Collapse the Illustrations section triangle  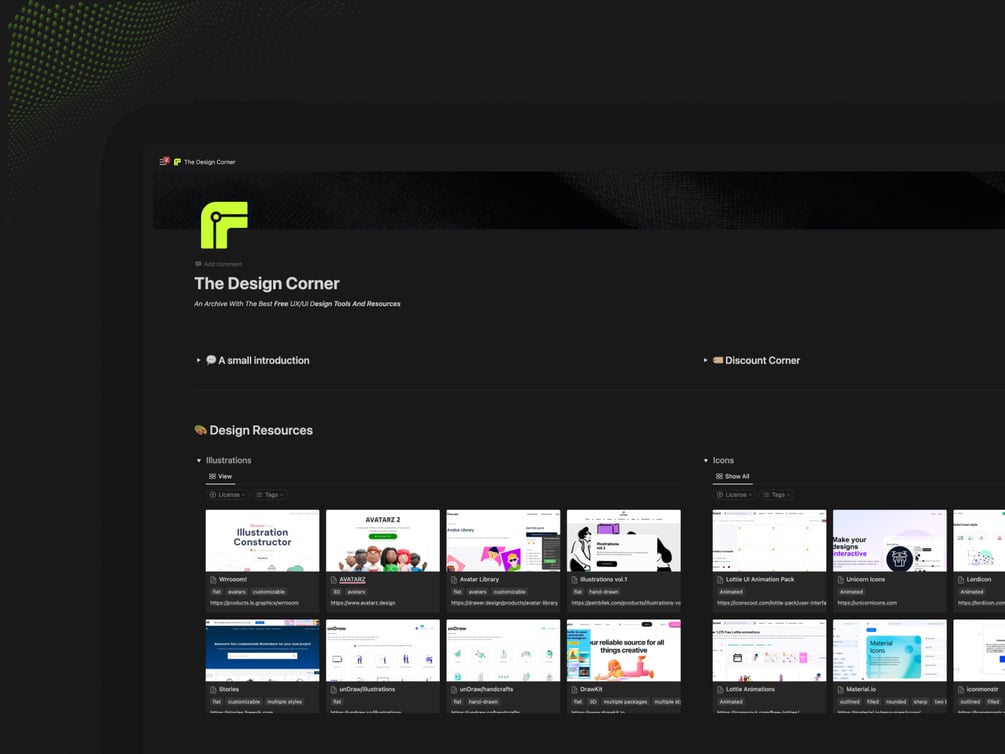199,460
